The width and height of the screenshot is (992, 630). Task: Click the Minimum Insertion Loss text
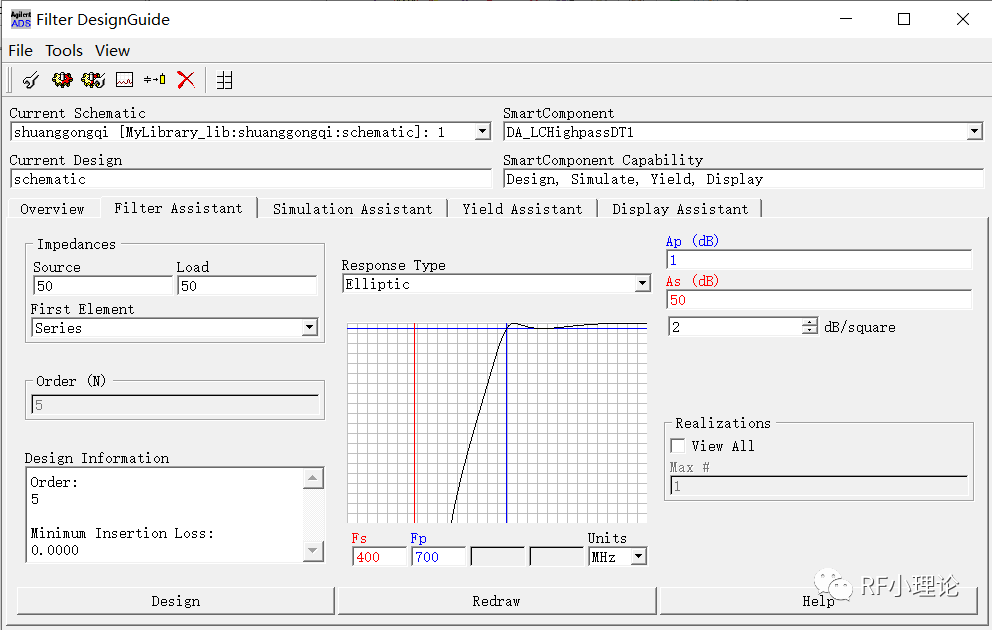pyautogui.click(x=122, y=533)
